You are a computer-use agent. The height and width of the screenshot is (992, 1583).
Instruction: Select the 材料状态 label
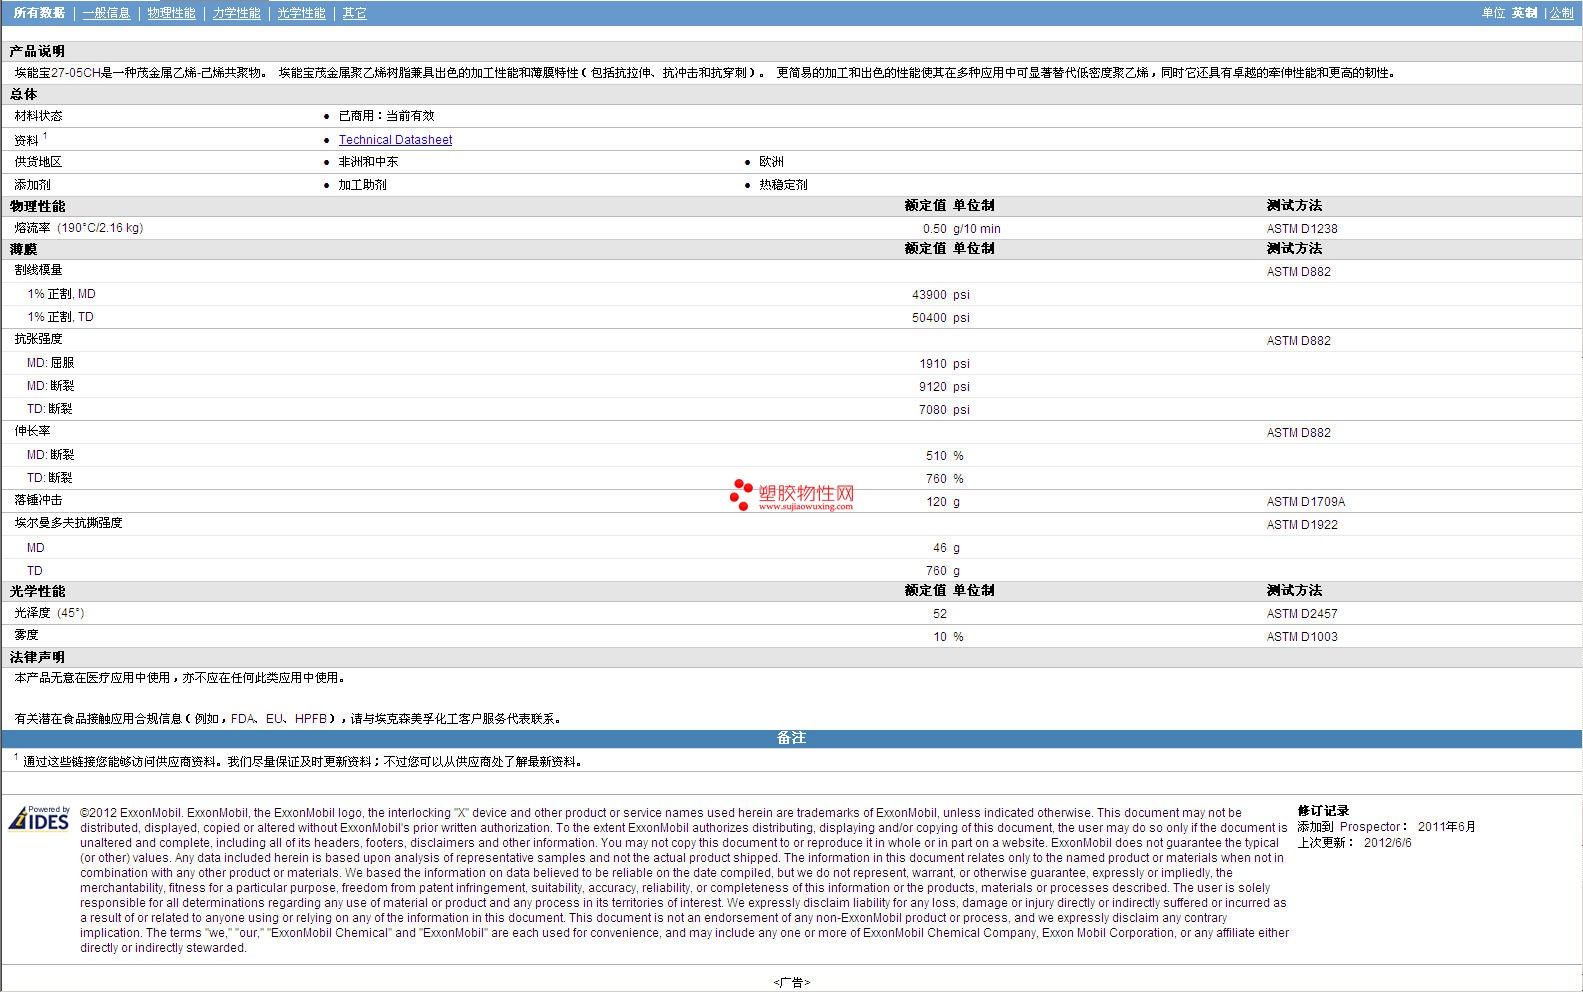(x=38, y=116)
